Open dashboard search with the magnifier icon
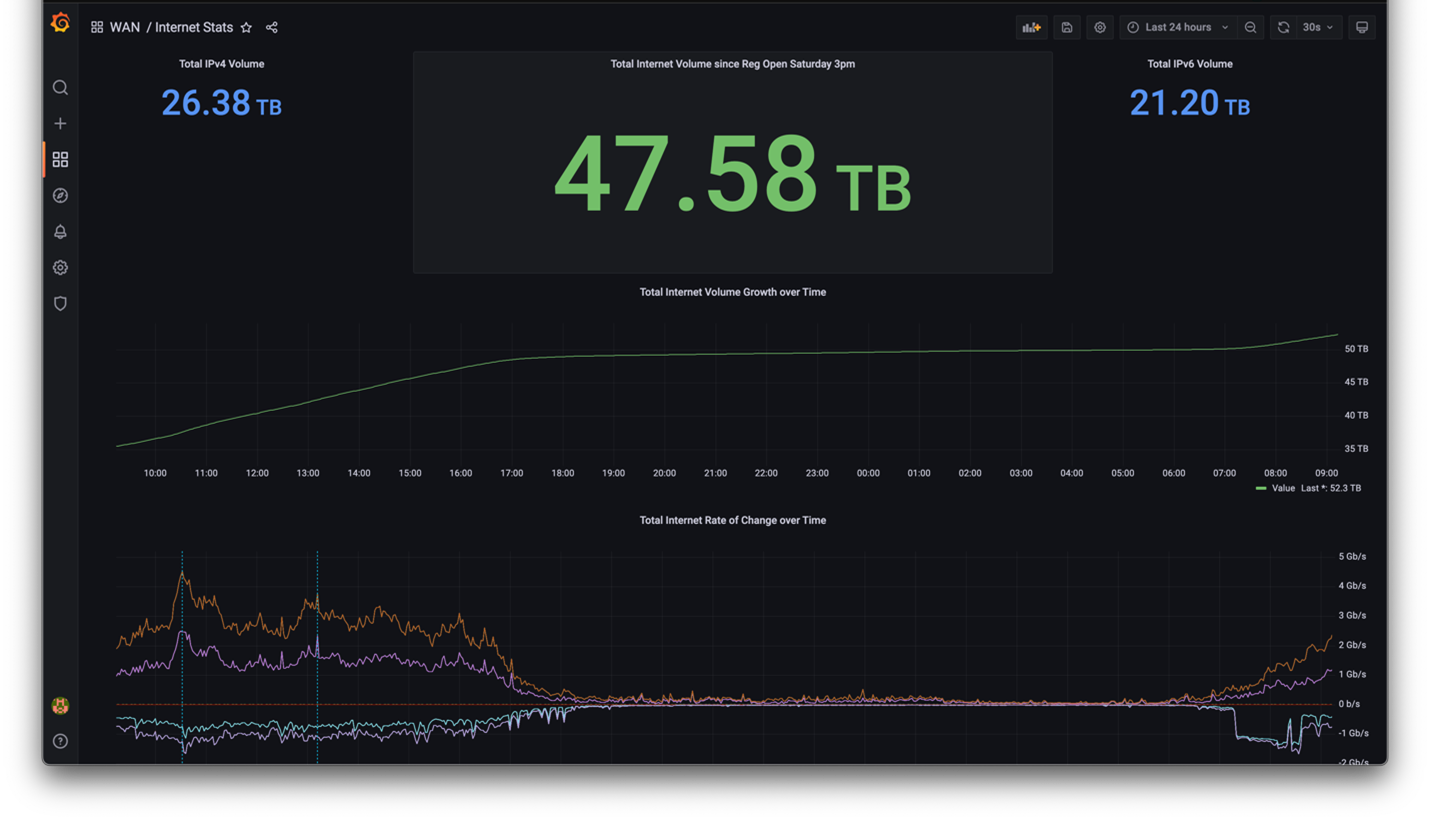The image size is (1430, 821). [60, 87]
